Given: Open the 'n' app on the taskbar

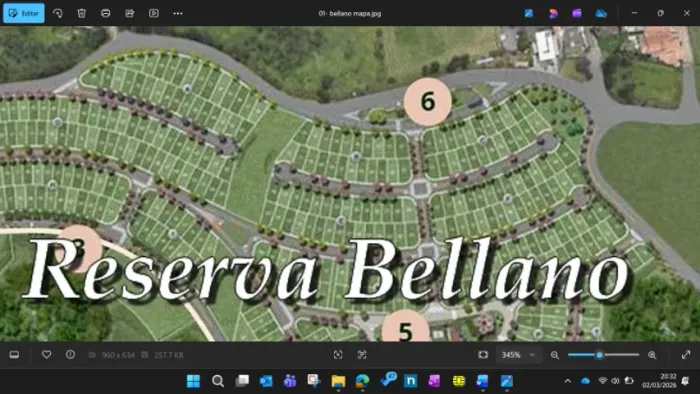Looking at the screenshot, I should point(411,381).
